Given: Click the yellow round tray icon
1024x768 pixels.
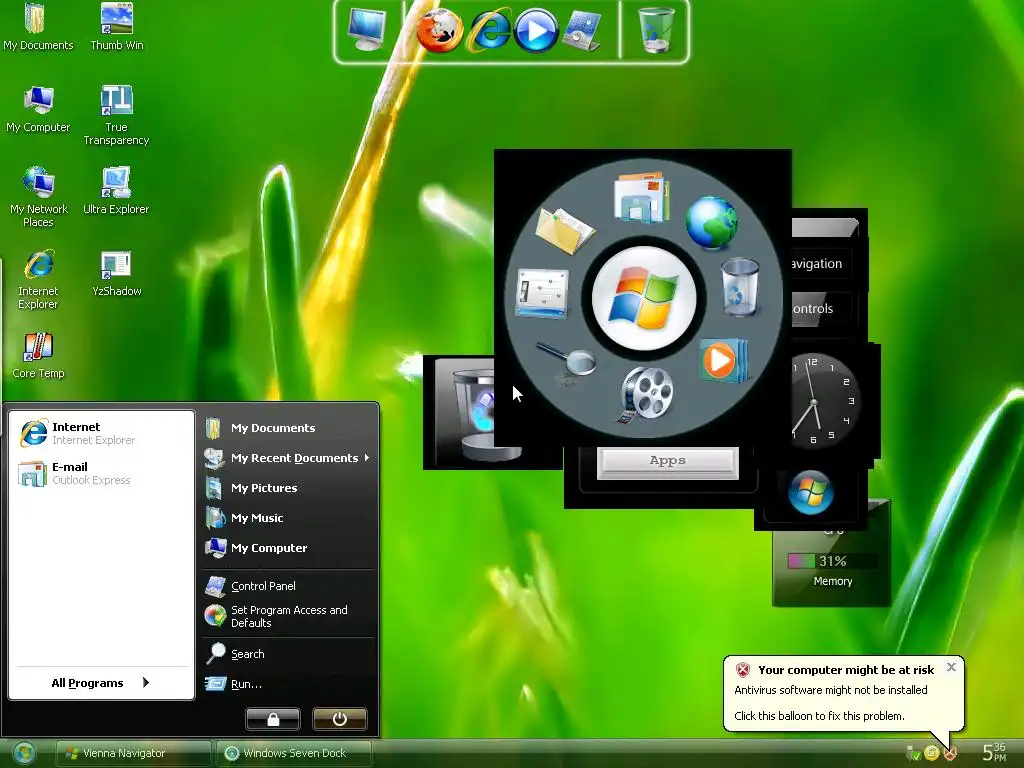Looking at the screenshot, I should [932, 754].
